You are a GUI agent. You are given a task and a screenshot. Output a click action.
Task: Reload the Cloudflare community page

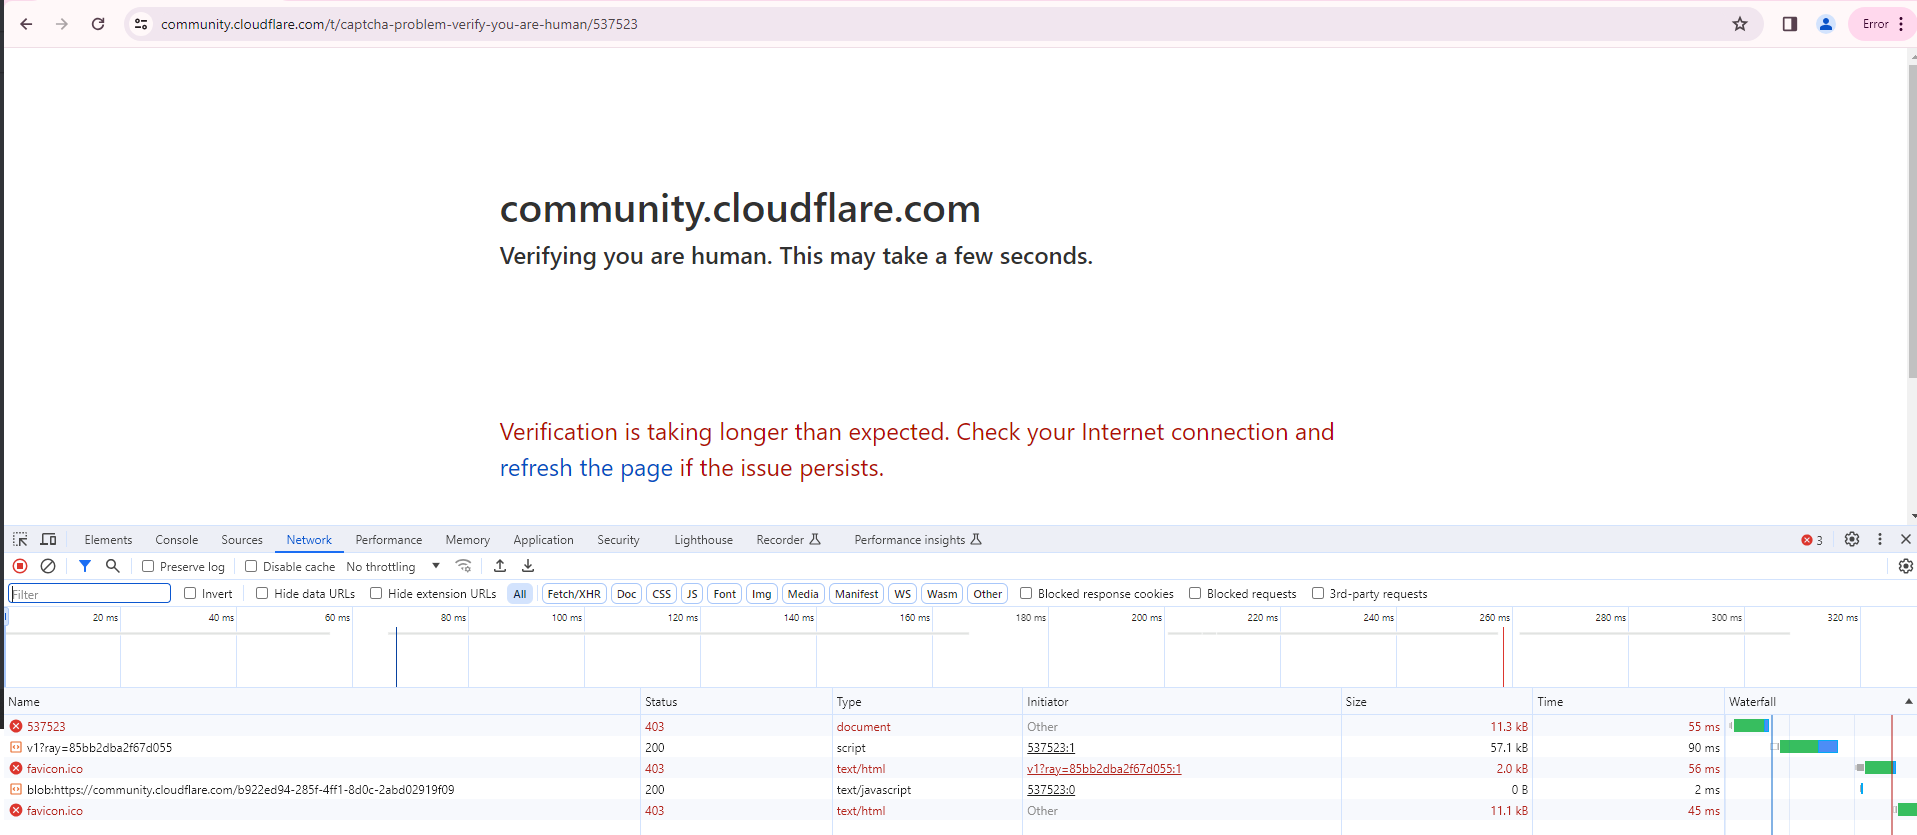(98, 24)
